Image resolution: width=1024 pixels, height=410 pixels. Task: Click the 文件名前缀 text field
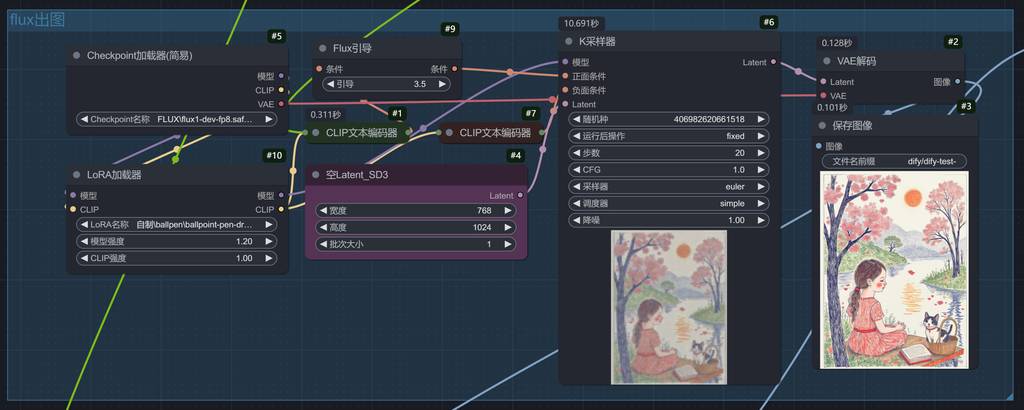point(895,161)
